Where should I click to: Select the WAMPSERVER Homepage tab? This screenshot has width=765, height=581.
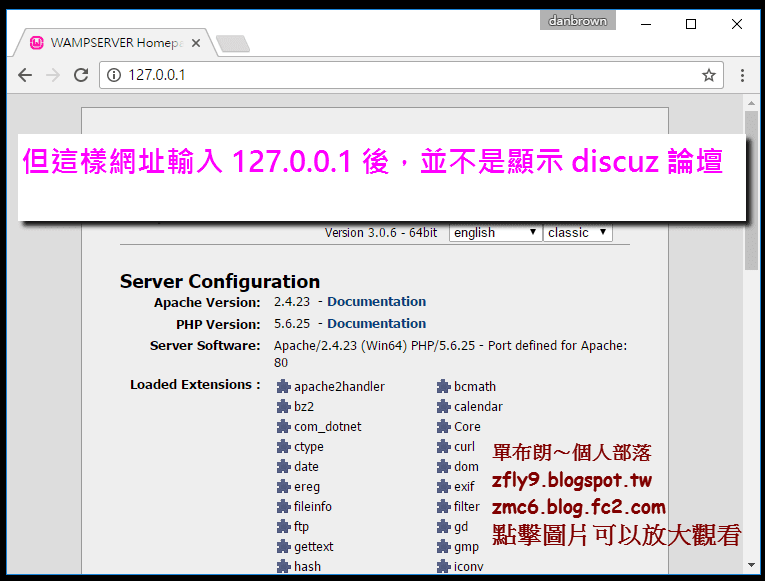coord(116,43)
